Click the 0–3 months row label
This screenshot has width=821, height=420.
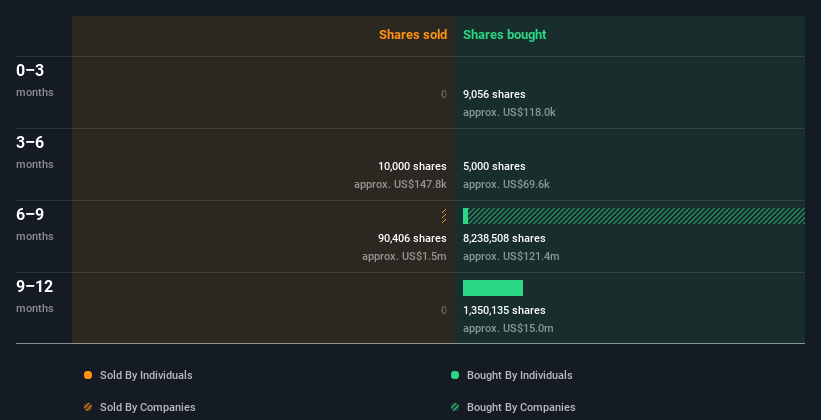click(35, 80)
